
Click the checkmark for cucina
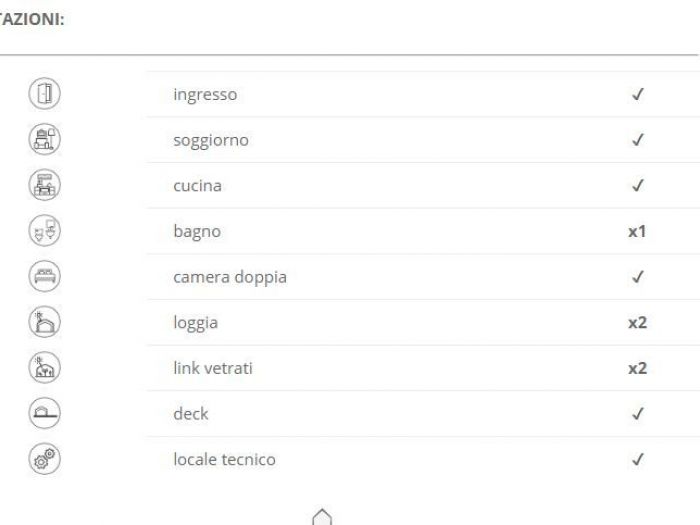coord(637,186)
